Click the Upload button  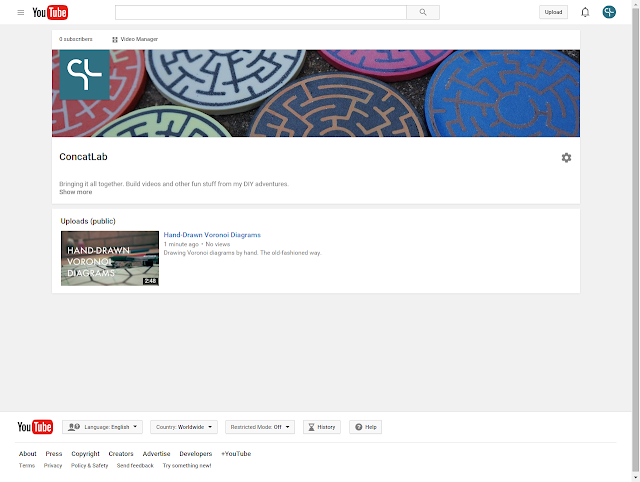click(553, 12)
